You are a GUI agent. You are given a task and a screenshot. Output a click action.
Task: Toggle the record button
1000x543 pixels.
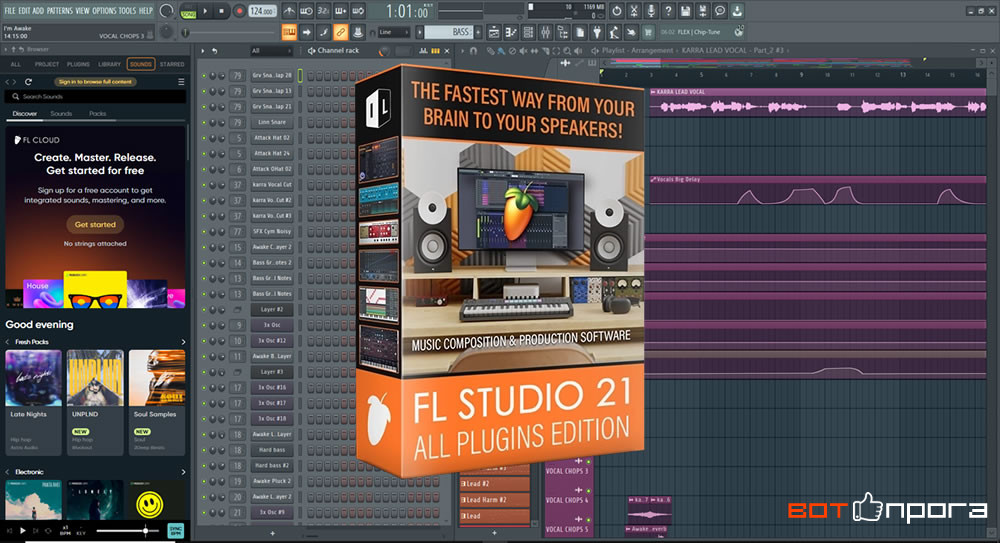[x=240, y=11]
